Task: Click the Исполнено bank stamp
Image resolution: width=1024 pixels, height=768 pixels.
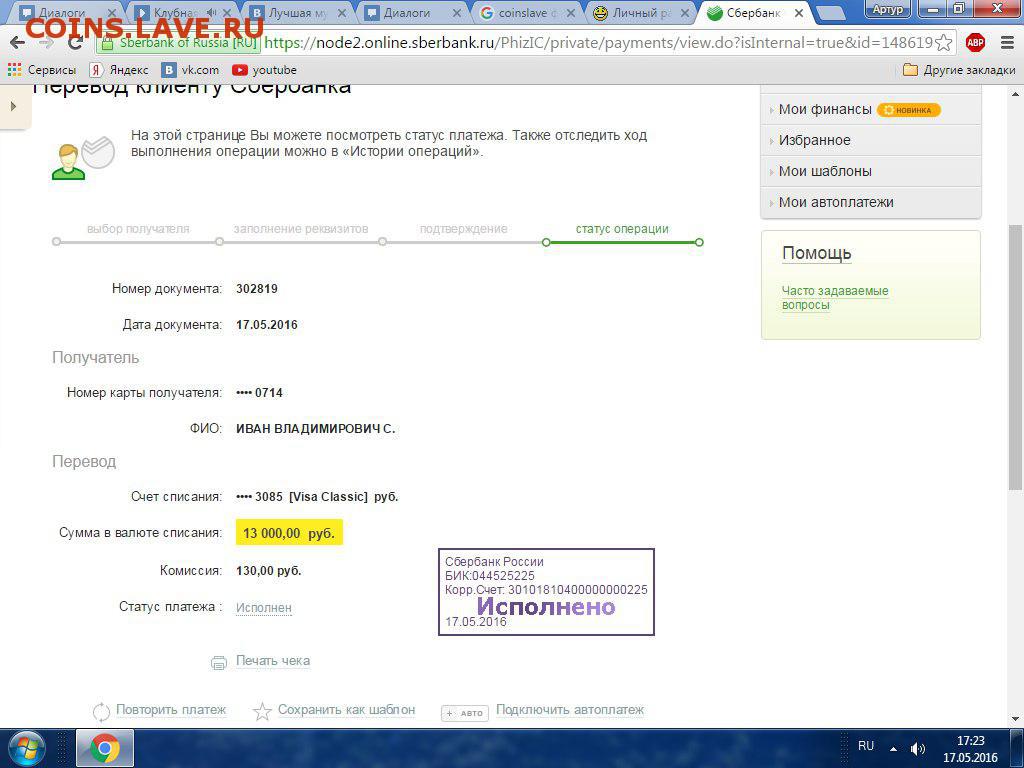Action: 546,592
